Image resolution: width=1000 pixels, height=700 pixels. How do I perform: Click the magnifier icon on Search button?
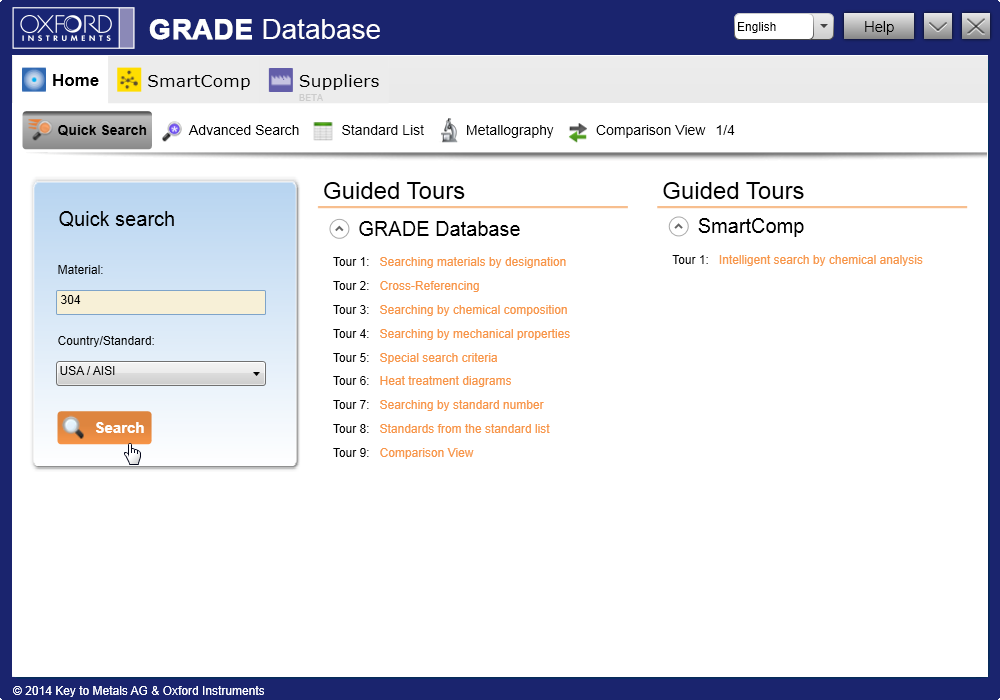point(74,428)
